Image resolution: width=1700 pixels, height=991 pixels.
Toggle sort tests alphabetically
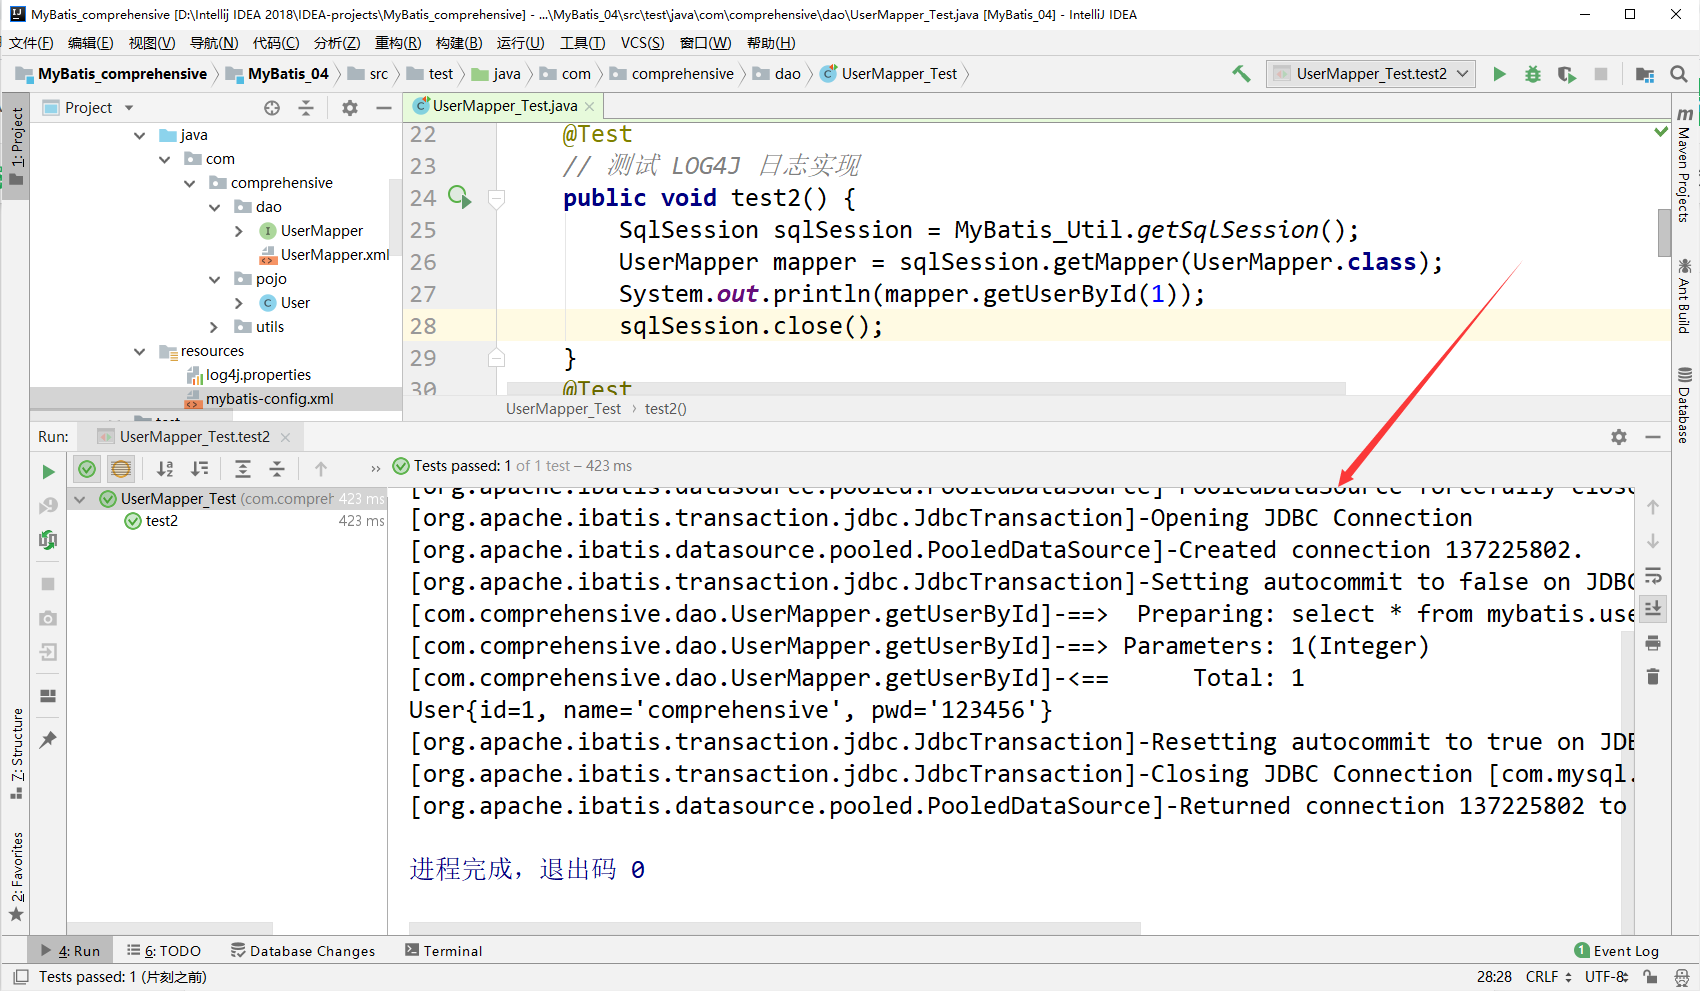[165, 468]
